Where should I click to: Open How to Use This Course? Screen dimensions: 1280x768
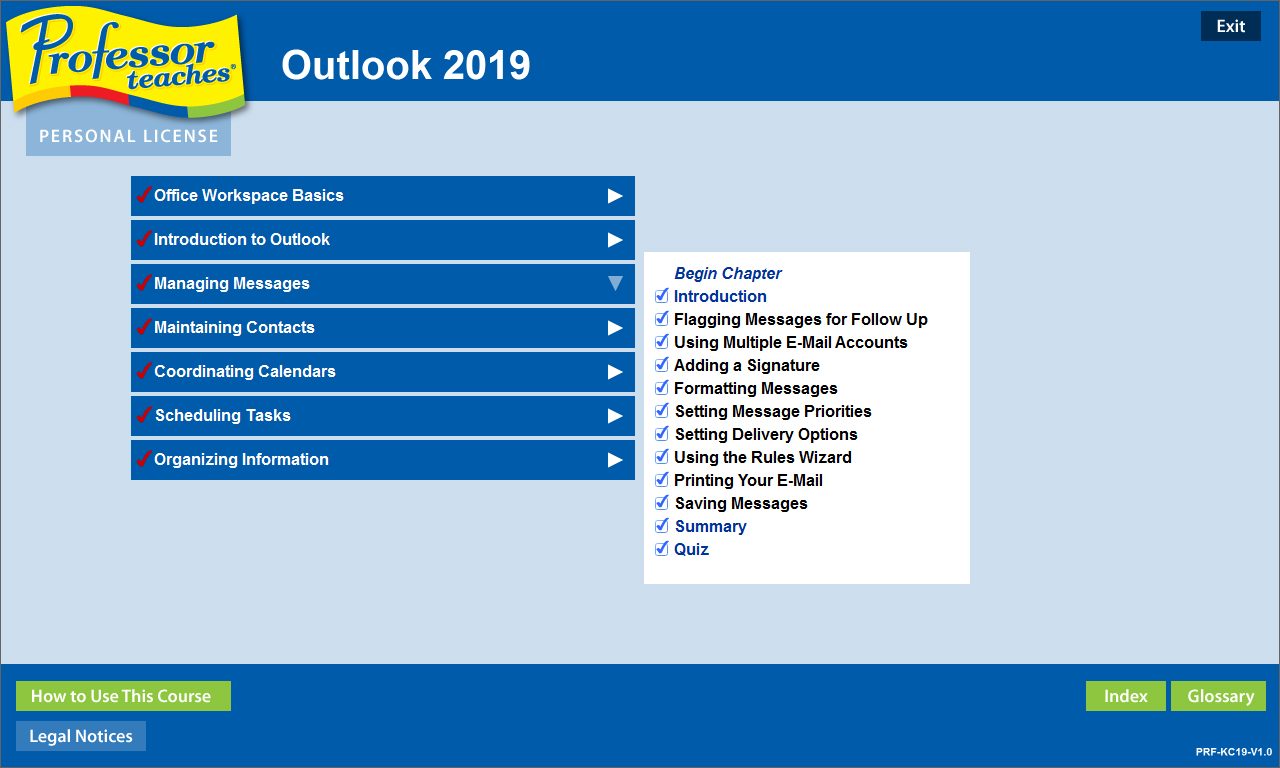pos(123,696)
